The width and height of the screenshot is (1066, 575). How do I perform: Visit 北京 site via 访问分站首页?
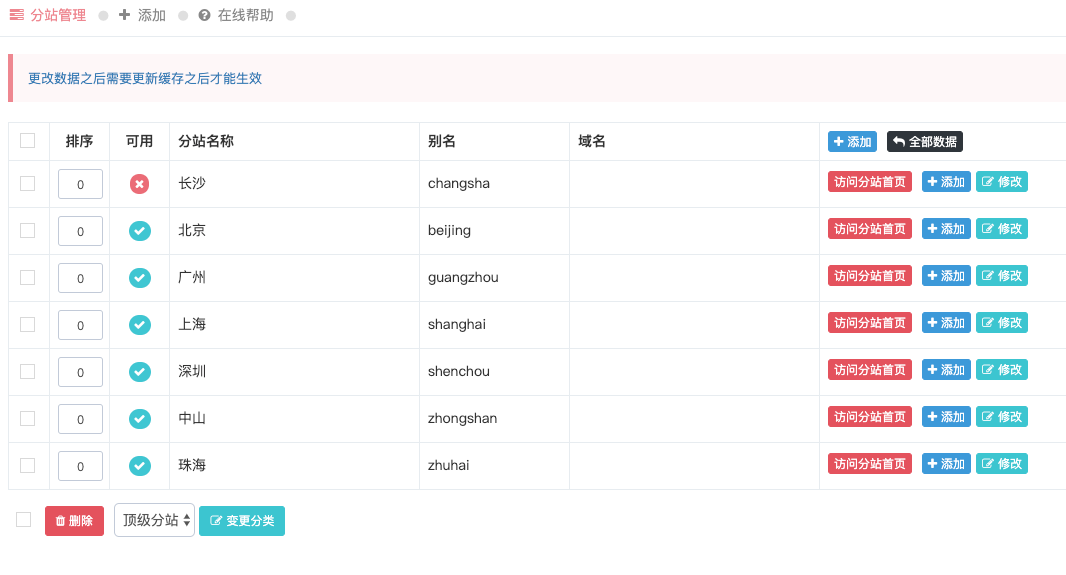(870, 228)
